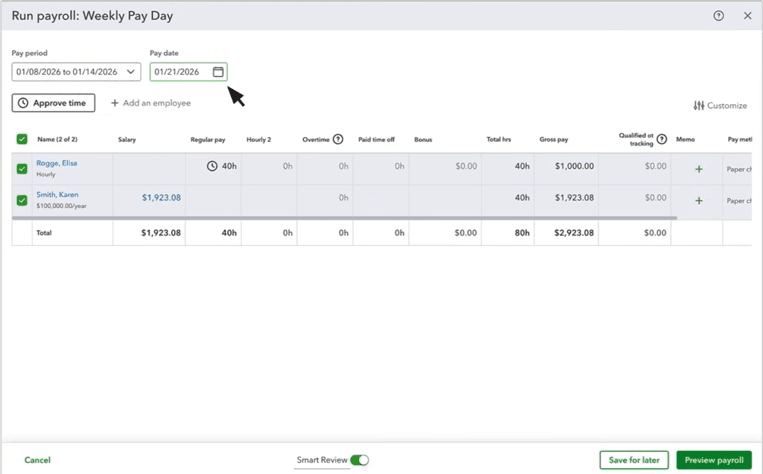The width and height of the screenshot is (763, 474).
Task: Click the Regular pay column header
Action: point(208,140)
